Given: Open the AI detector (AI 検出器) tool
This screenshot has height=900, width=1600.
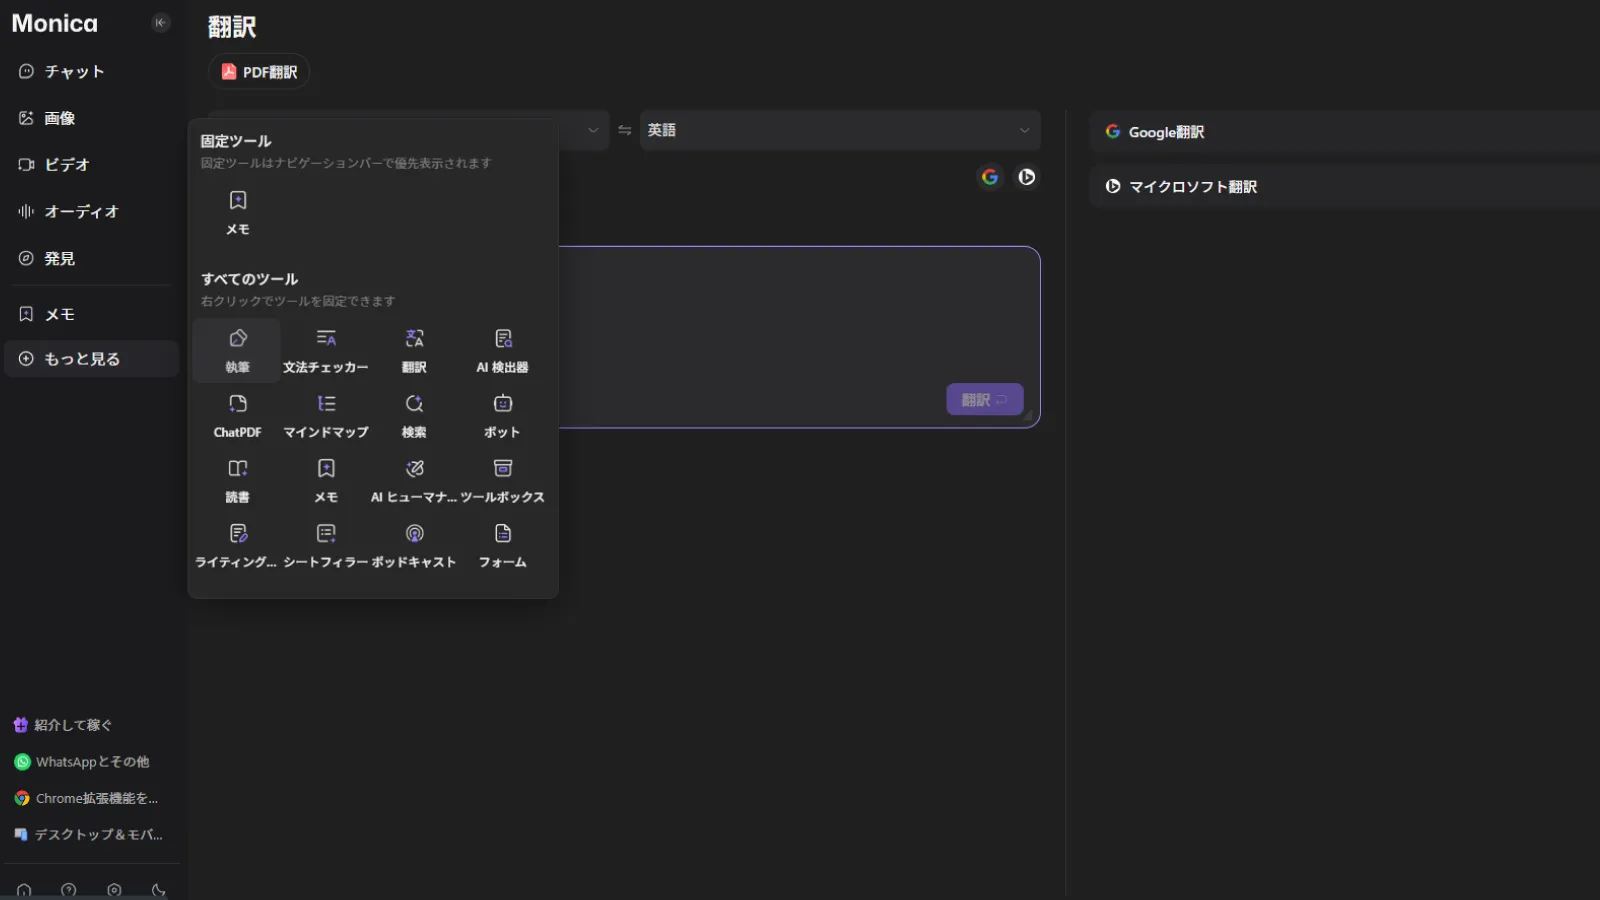Looking at the screenshot, I should pyautogui.click(x=502, y=350).
